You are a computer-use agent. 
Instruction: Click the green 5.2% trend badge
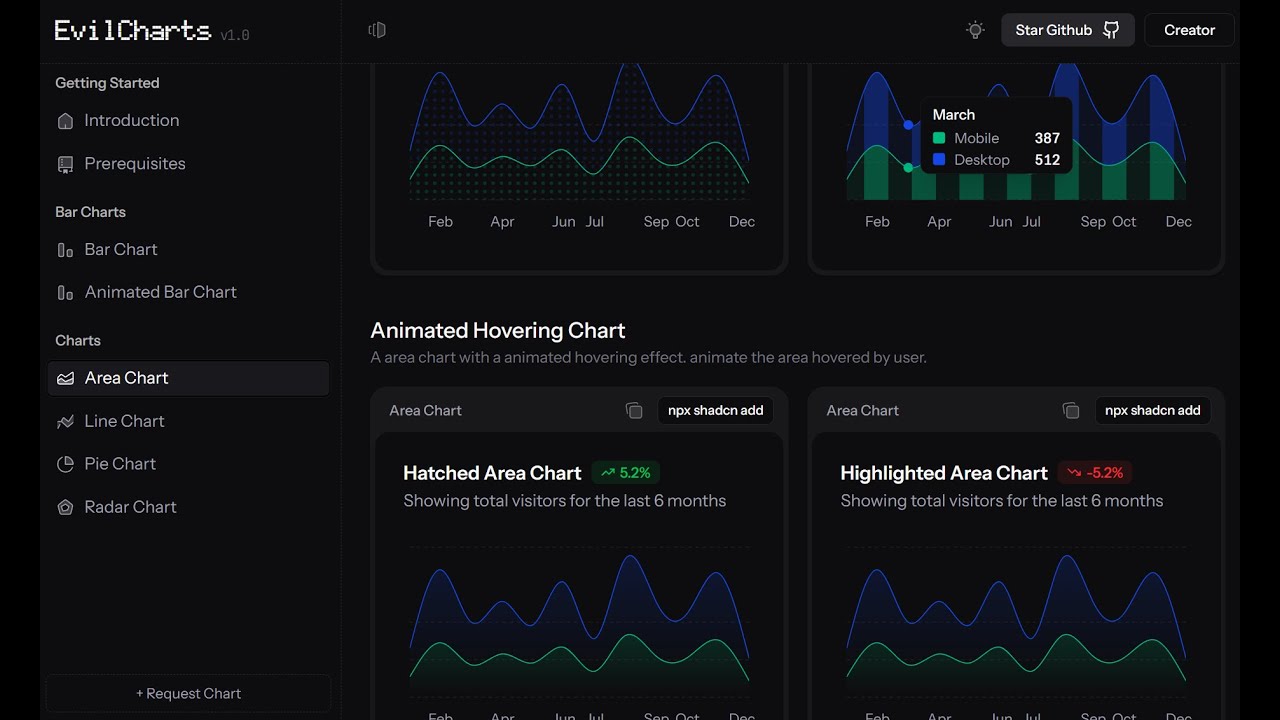tap(626, 473)
